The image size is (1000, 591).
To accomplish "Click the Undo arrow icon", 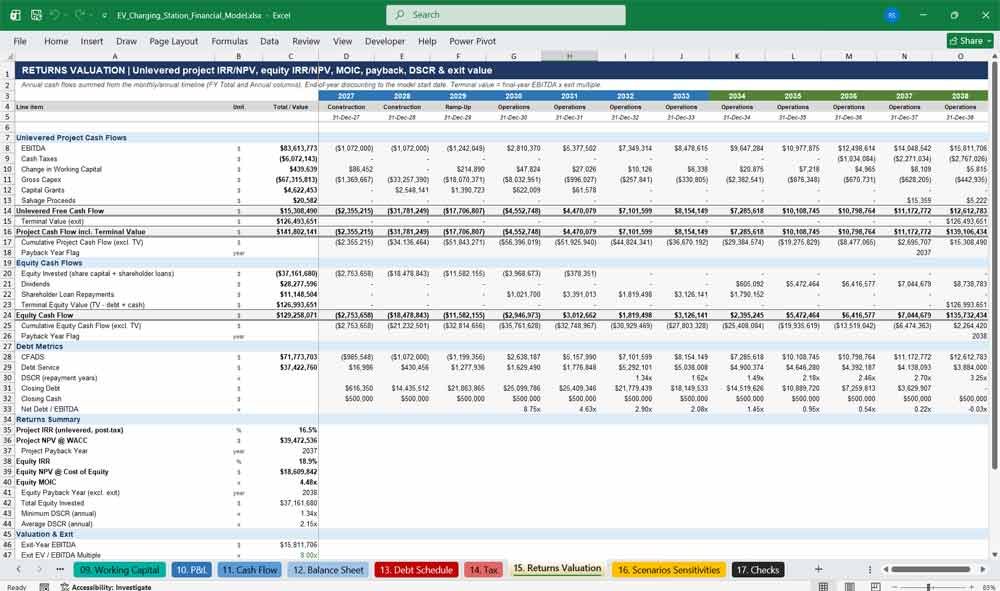I will [x=54, y=15].
